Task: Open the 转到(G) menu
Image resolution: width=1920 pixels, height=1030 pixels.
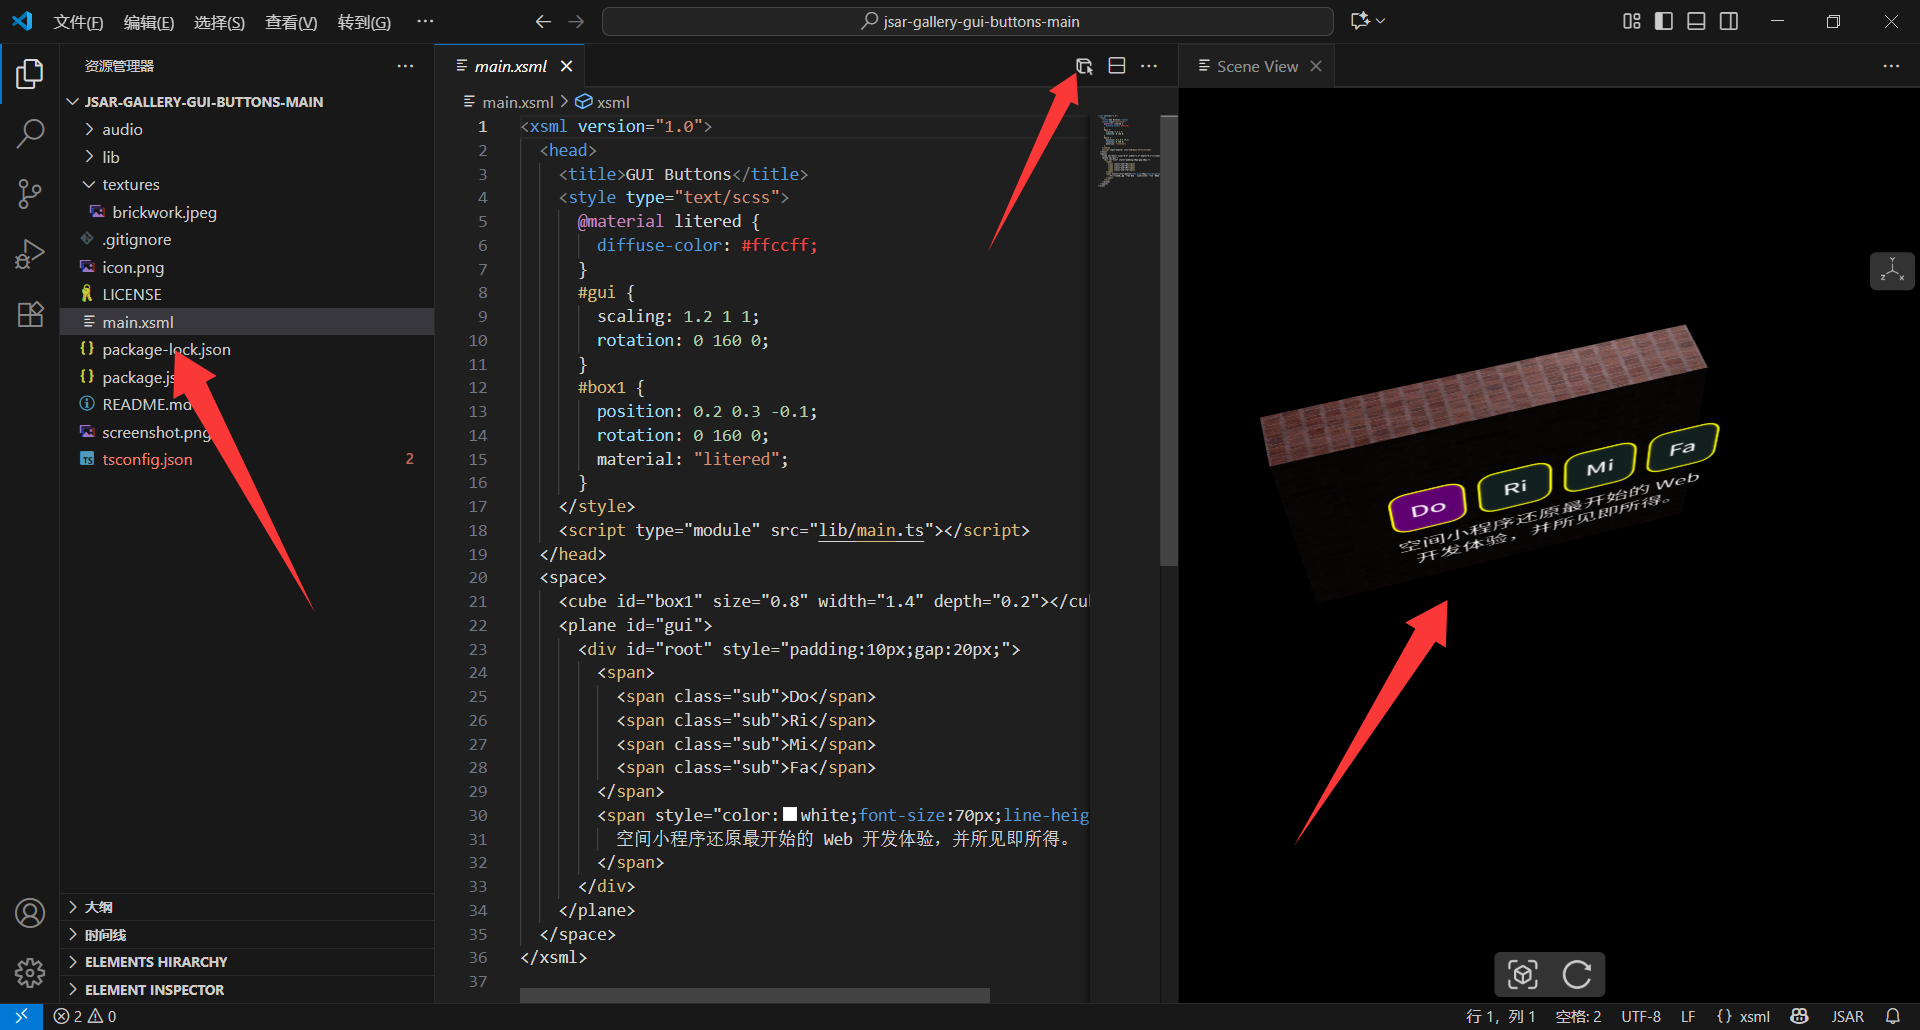Action: point(364,22)
